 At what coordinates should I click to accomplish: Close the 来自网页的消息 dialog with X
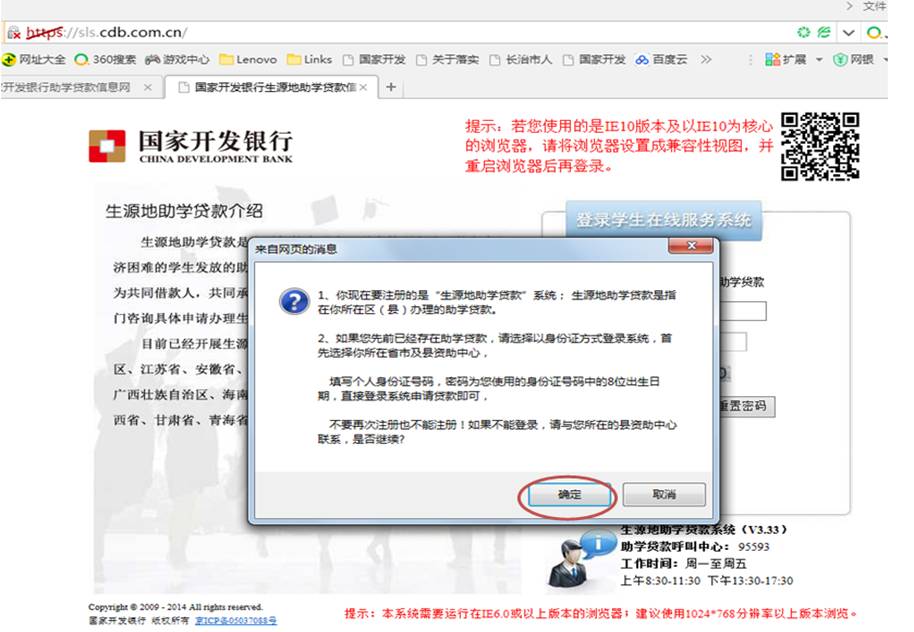[x=691, y=247]
